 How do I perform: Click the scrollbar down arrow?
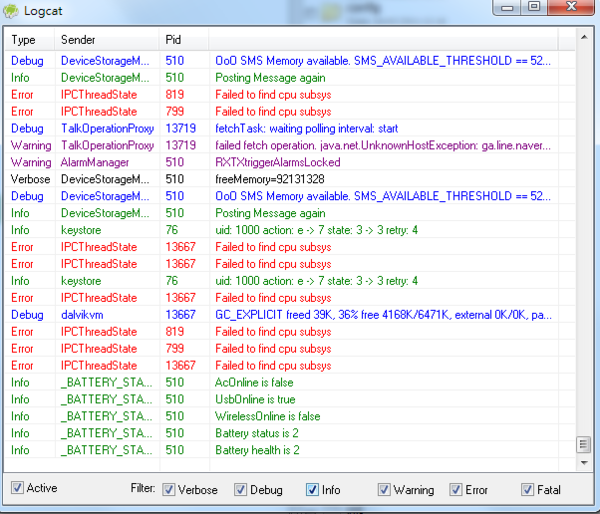[583, 463]
